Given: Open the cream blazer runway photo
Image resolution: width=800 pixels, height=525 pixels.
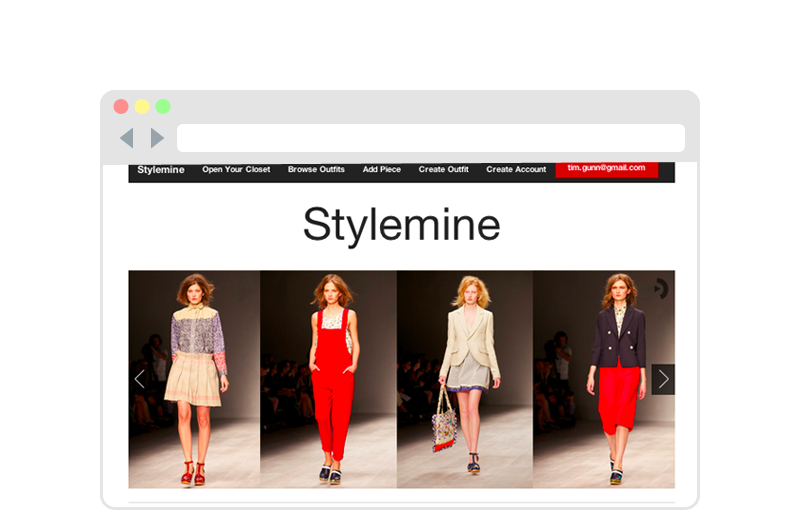Looking at the screenshot, I should click(464, 379).
